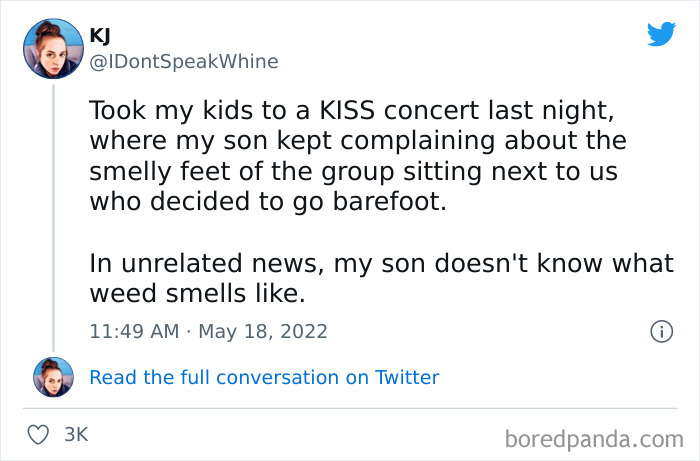Click the Twitter bird logo
The image size is (700, 461).
coord(661,34)
